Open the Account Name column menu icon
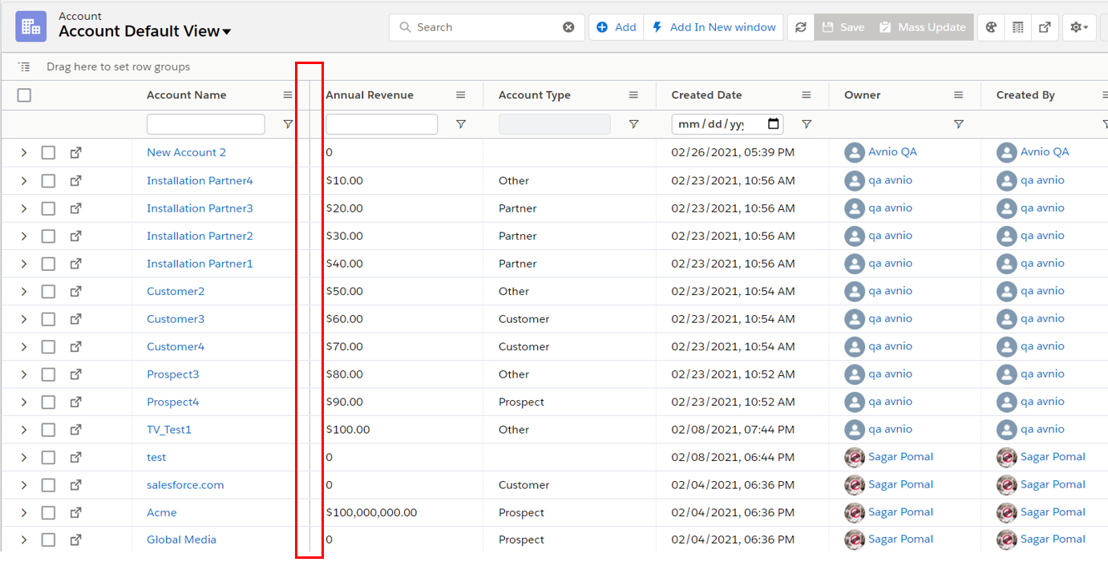Viewport: 1108px width, 564px height. tap(288, 95)
